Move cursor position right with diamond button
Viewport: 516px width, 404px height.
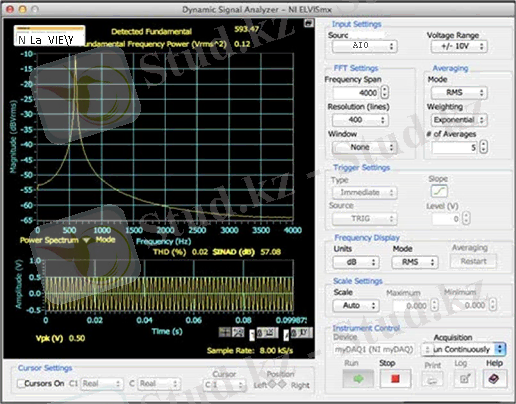pos(282,385)
